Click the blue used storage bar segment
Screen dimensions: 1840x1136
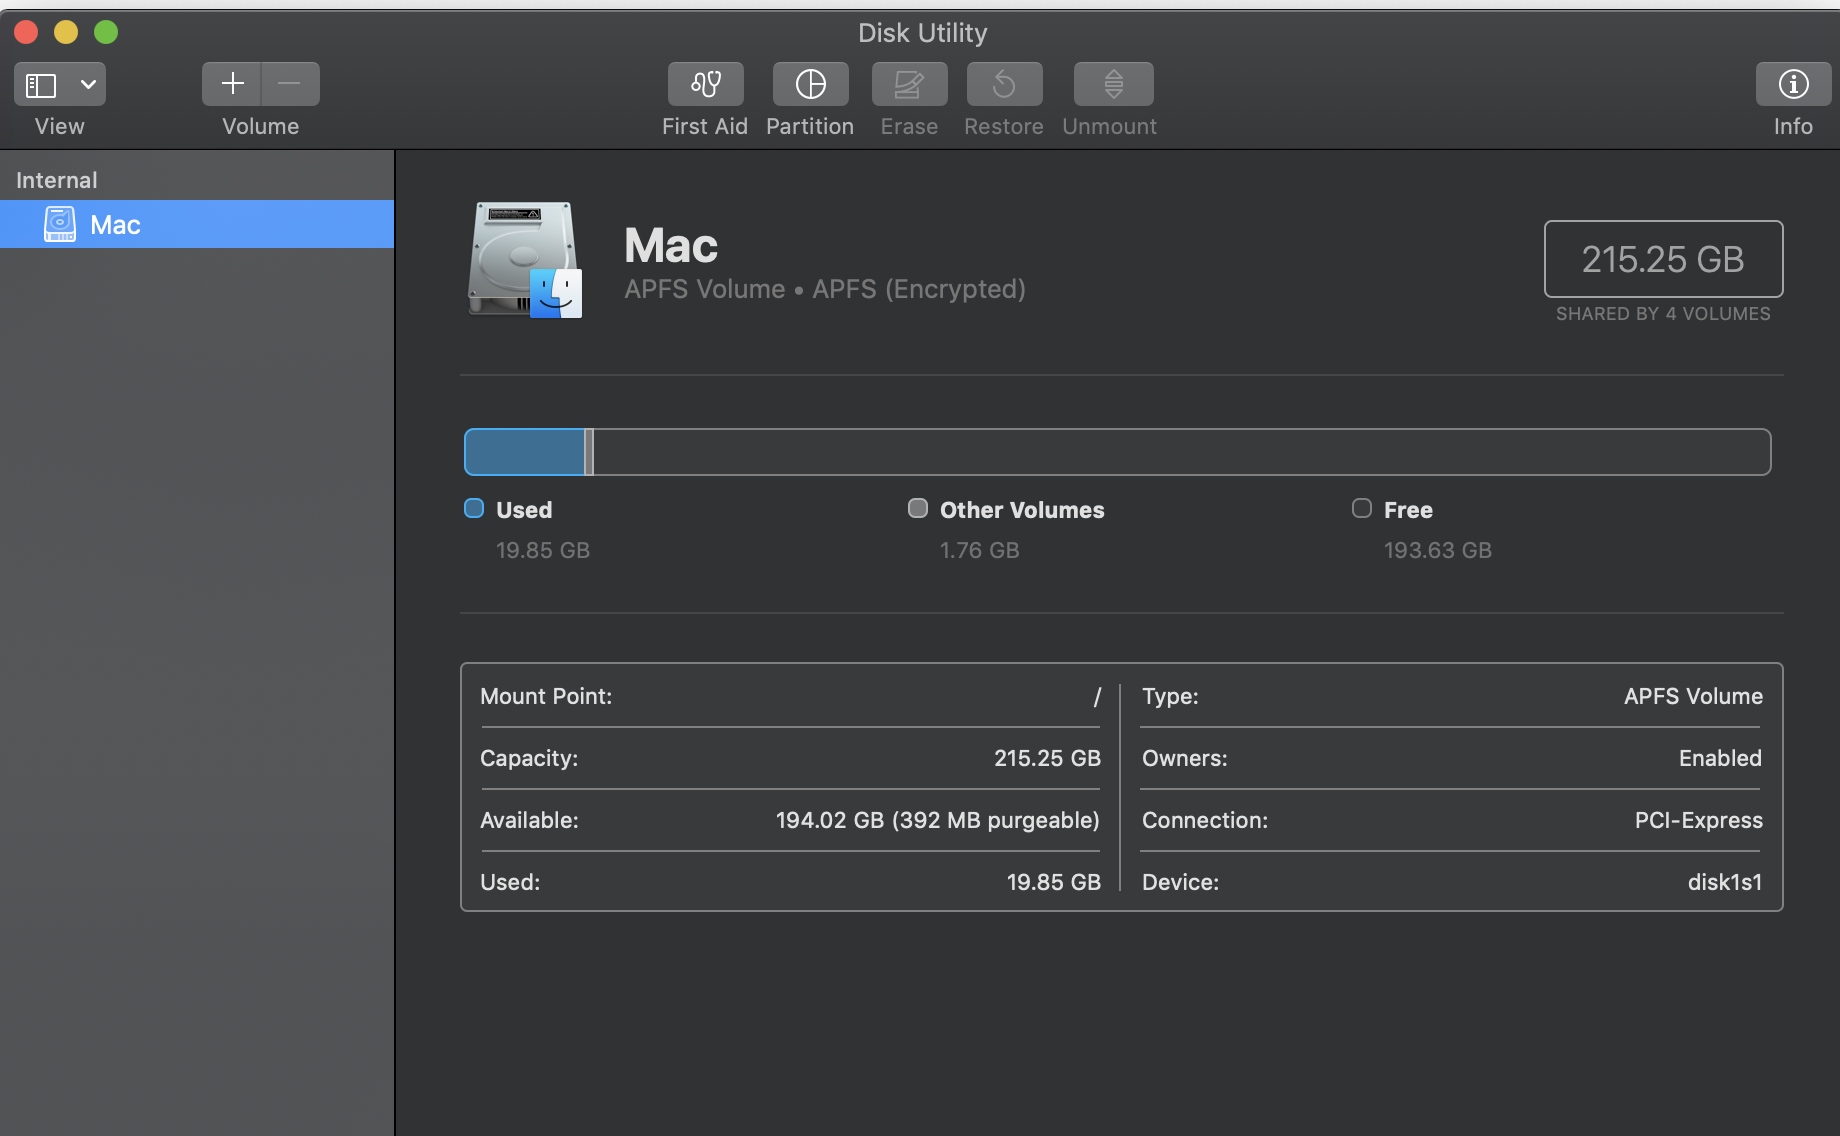coord(525,452)
